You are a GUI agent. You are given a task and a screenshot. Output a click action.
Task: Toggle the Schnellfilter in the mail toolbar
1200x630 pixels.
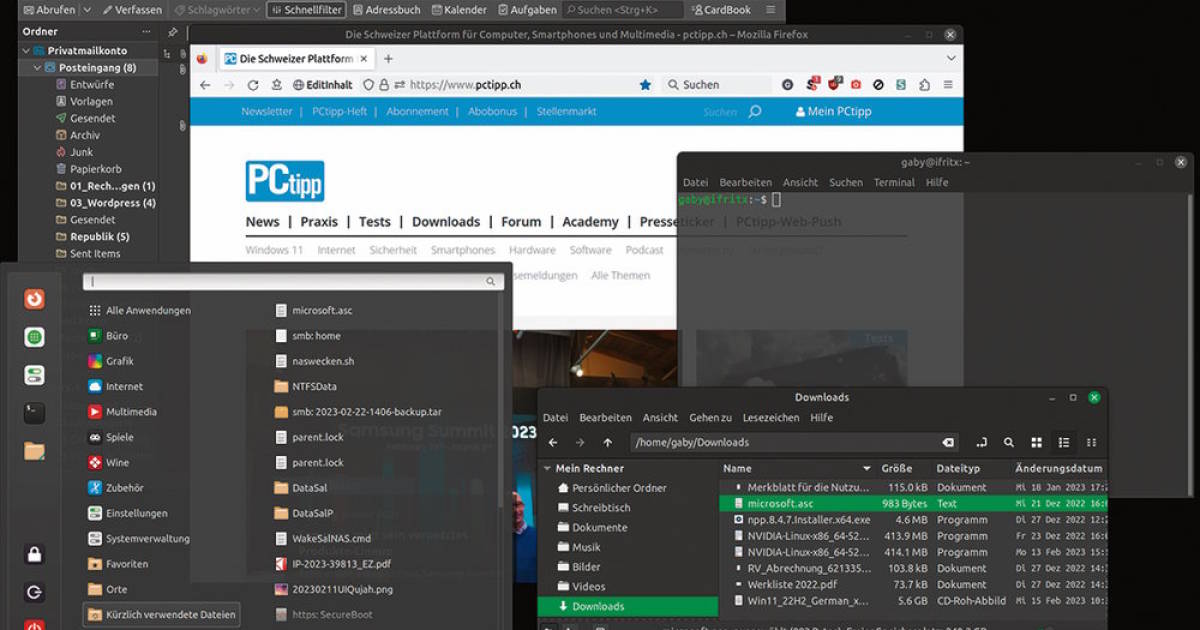click(x=306, y=10)
